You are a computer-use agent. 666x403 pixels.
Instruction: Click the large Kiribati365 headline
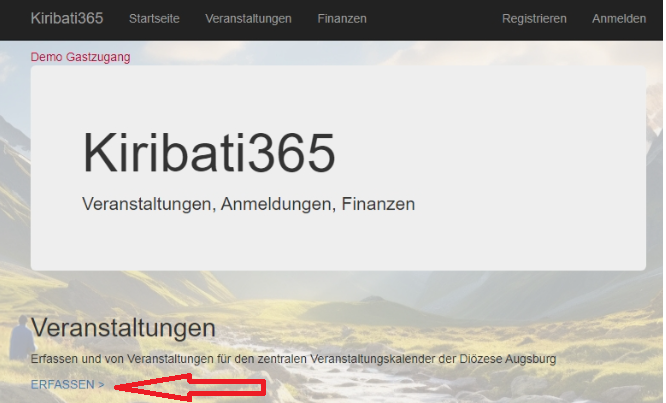point(208,154)
